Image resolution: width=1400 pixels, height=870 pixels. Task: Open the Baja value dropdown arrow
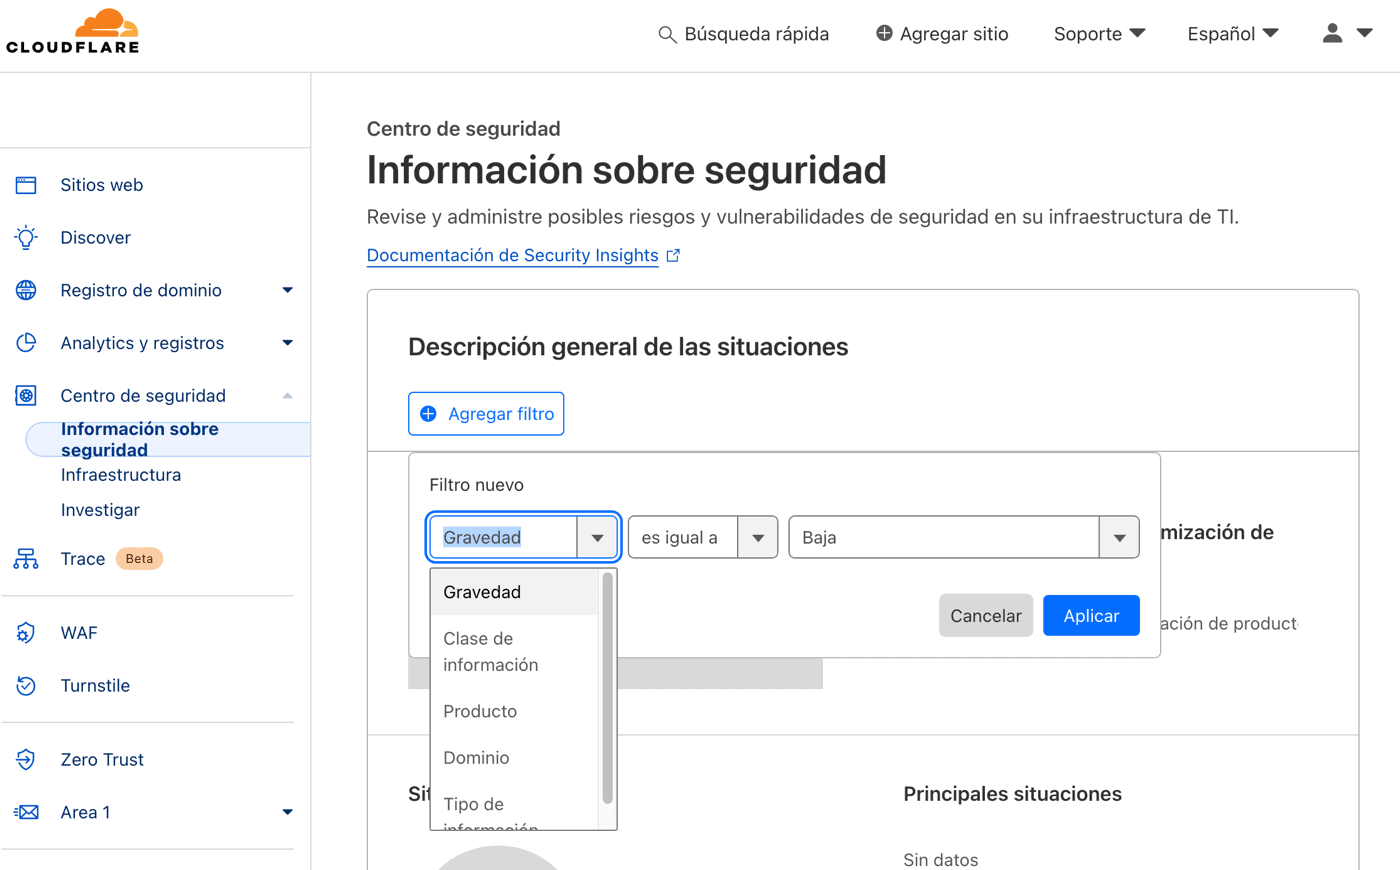1119,538
